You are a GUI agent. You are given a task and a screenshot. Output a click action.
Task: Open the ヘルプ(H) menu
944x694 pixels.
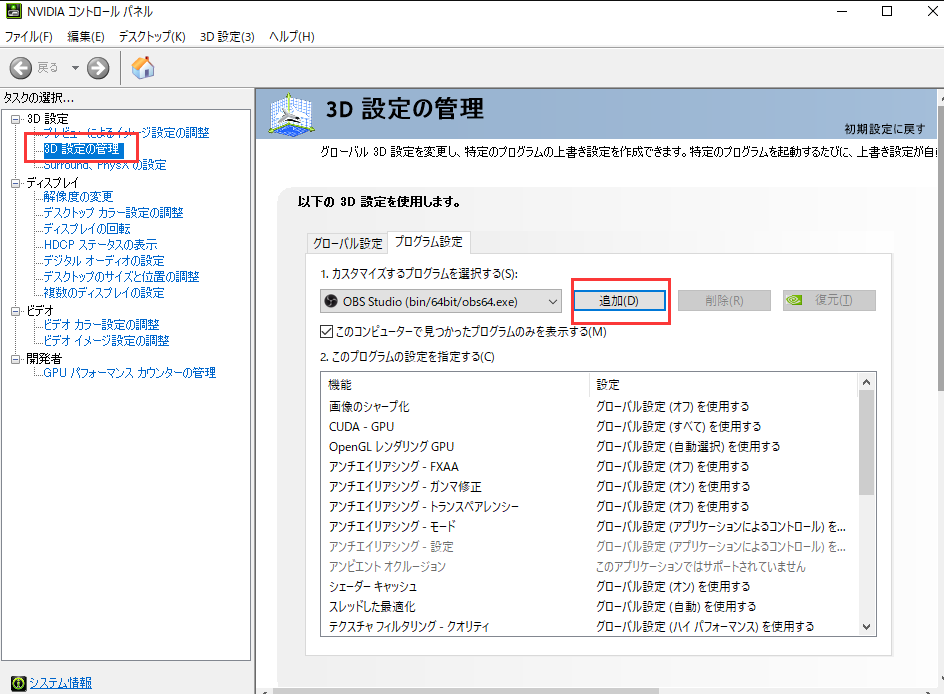pyautogui.click(x=291, y=37)
